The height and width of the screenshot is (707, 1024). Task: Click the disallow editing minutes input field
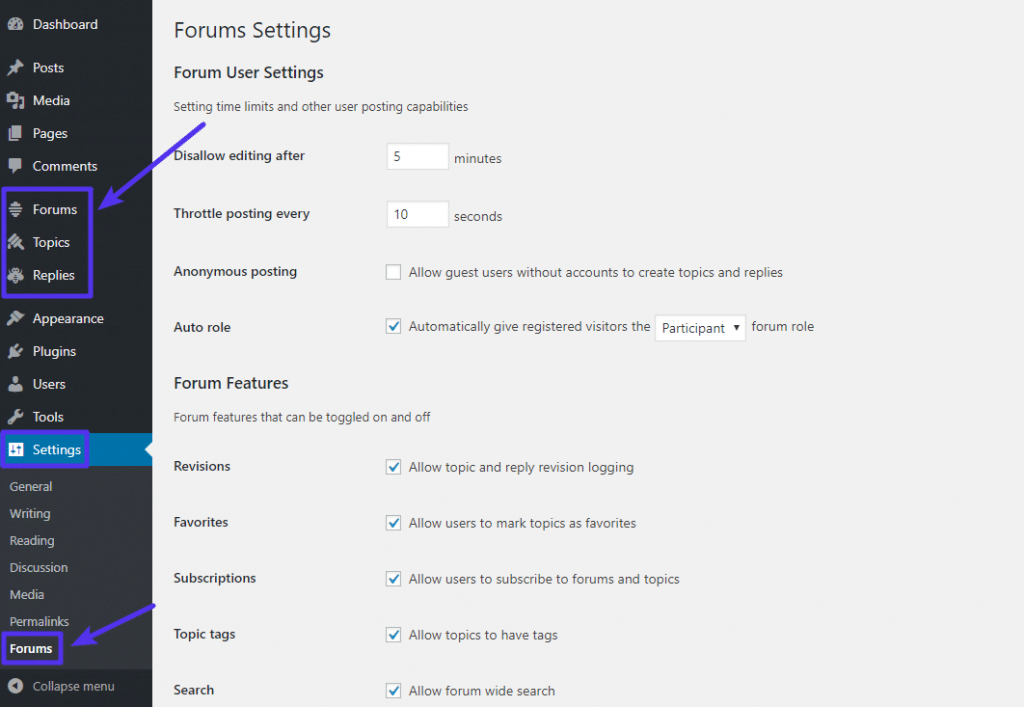[x=417, y=156]
